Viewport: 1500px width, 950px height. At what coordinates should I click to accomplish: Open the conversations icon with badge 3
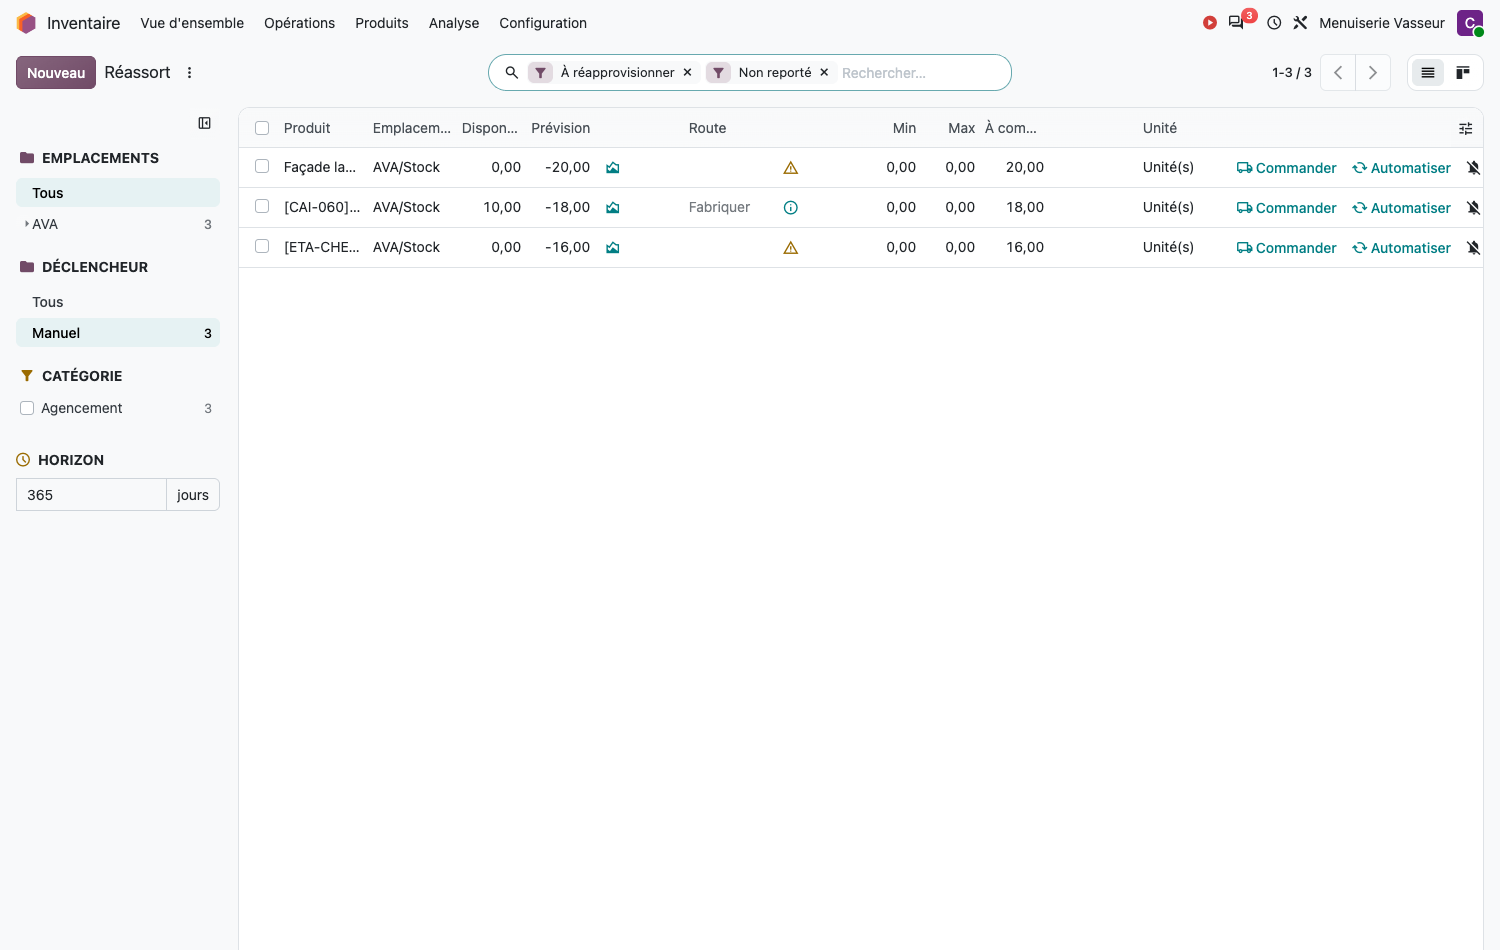pyautogui.click(x=1237, y=23)
